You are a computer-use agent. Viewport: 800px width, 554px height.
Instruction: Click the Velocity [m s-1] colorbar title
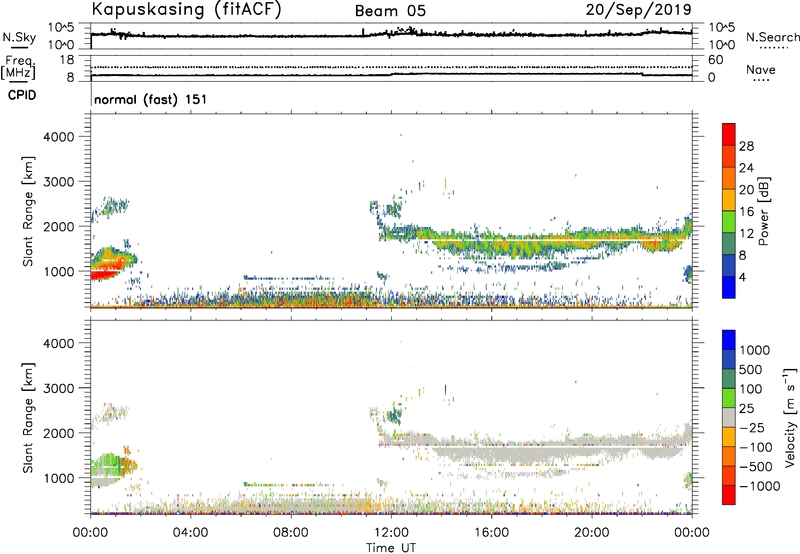tap(790, 418)
